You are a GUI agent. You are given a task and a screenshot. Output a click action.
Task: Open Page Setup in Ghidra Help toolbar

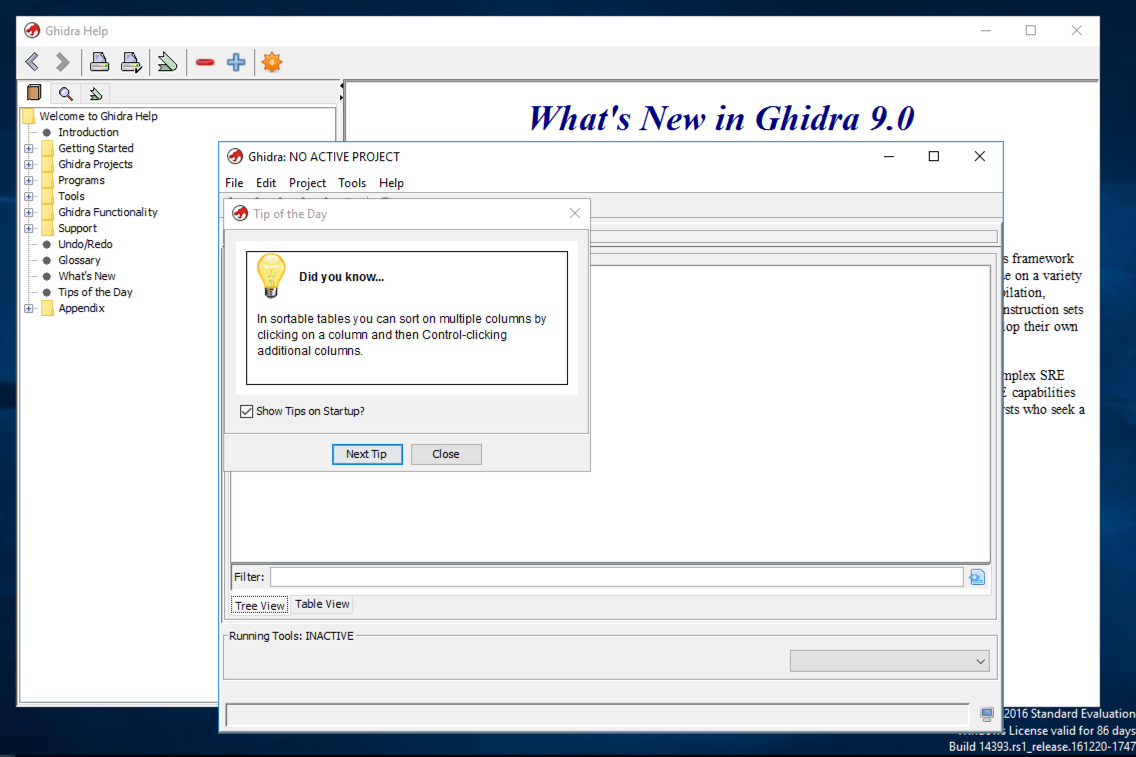[131, 62]
